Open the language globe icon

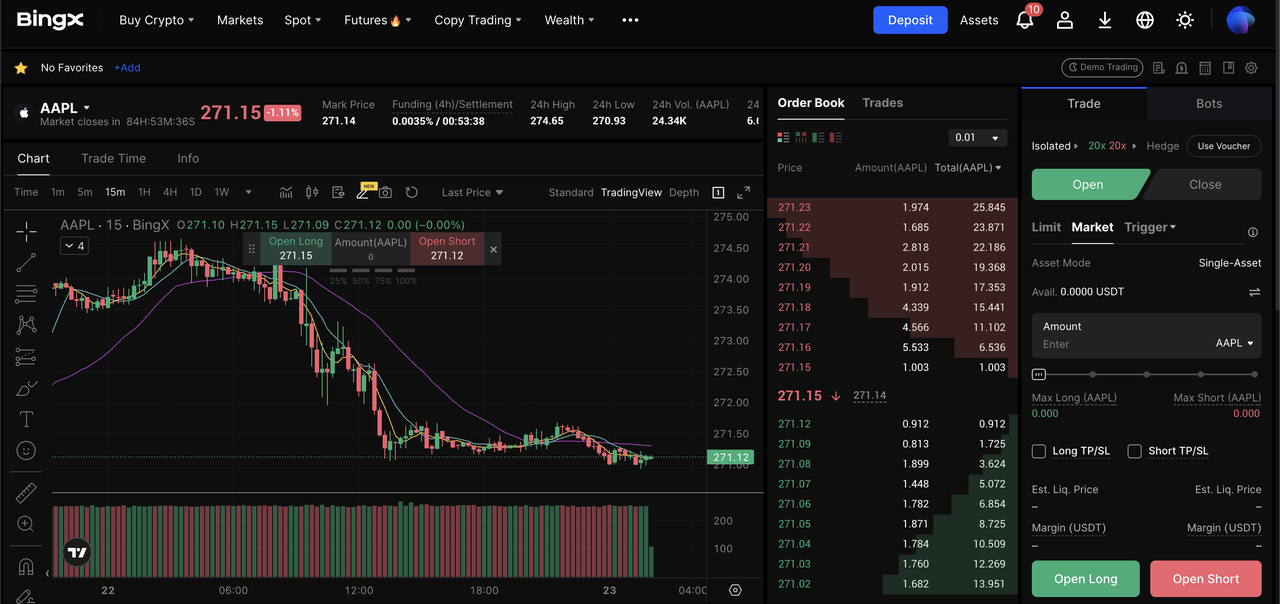[x=1145, y=20]
